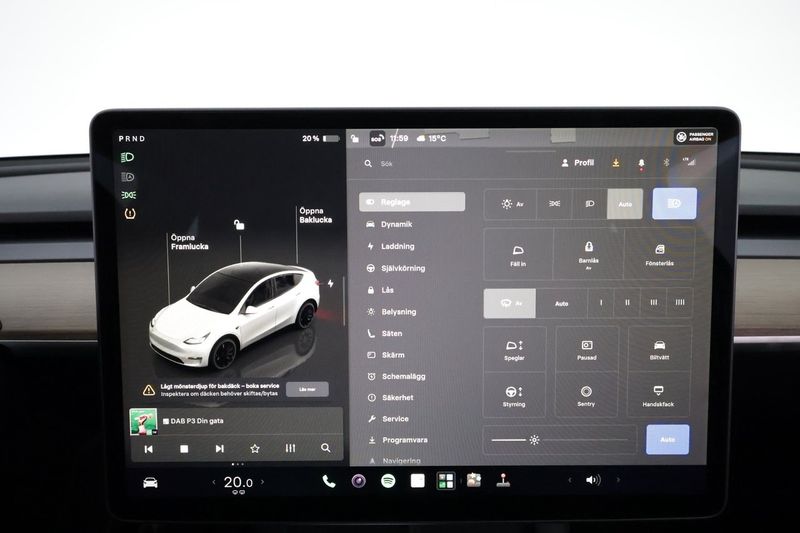Screen dimensions: 800x533
Task: Toggle Sentry mode
Action: [x=586, y=396]
